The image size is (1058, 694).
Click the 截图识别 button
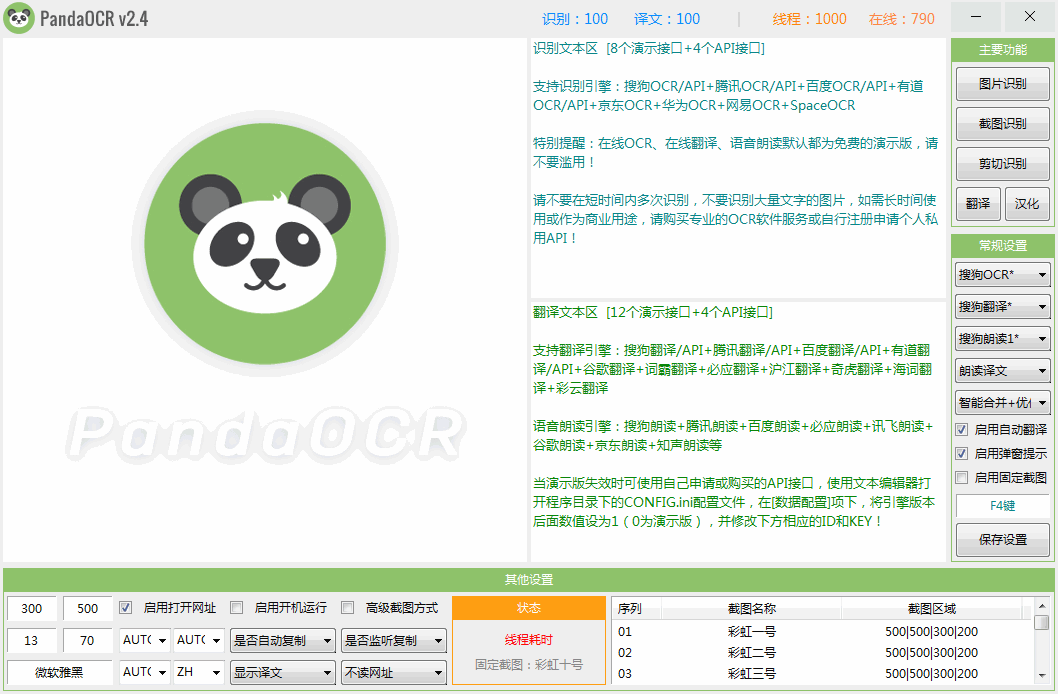pyautogui.click(x=1003, y=124)
